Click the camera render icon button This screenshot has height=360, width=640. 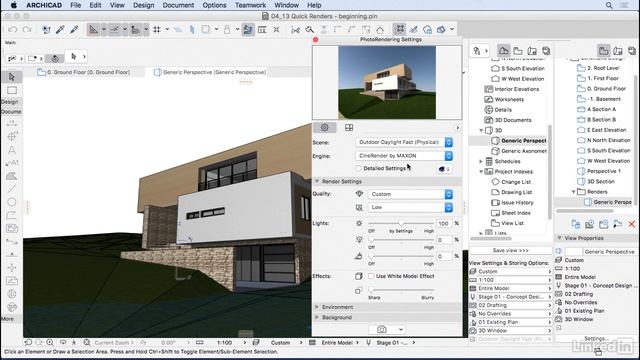click(x=382, y=329)
